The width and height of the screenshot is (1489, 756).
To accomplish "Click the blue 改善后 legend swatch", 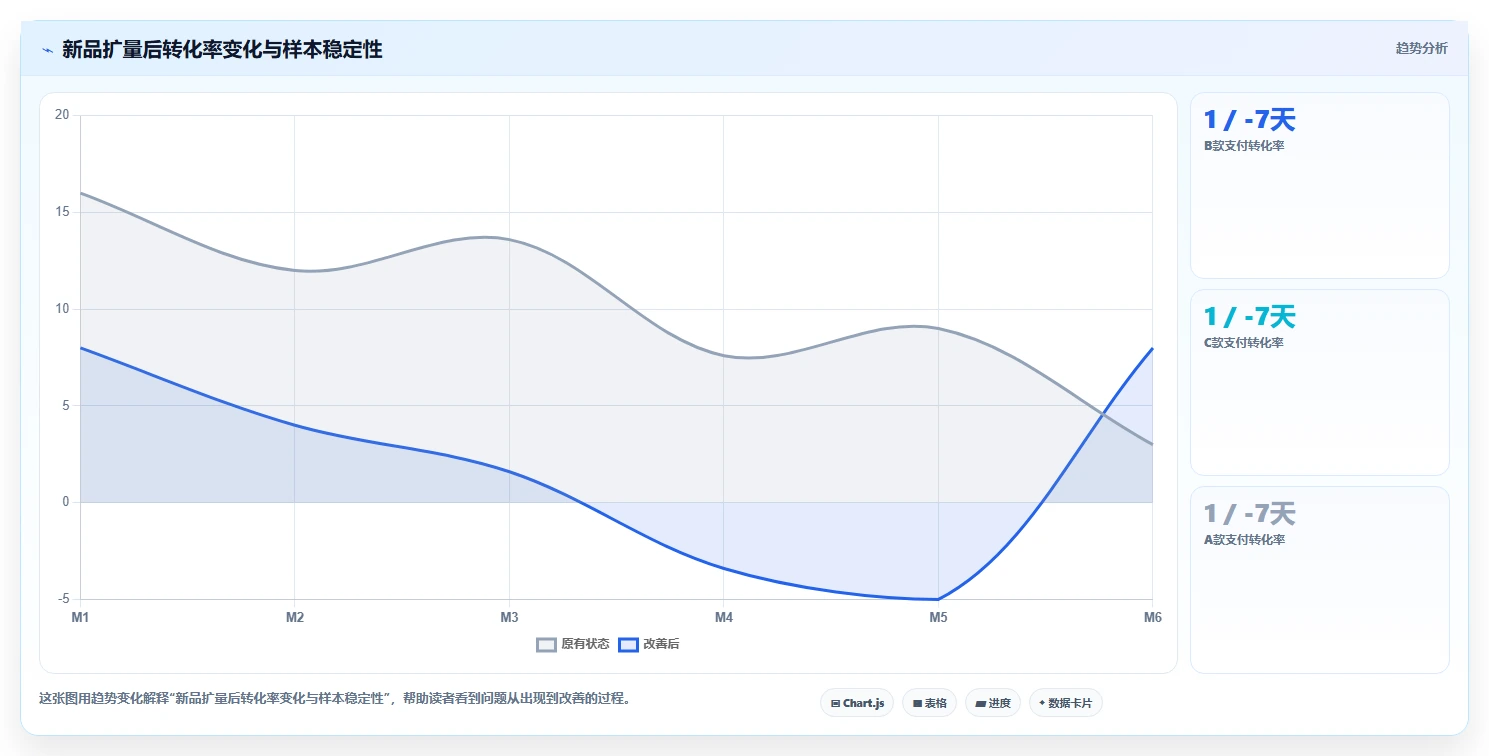I will click(628, 644).
